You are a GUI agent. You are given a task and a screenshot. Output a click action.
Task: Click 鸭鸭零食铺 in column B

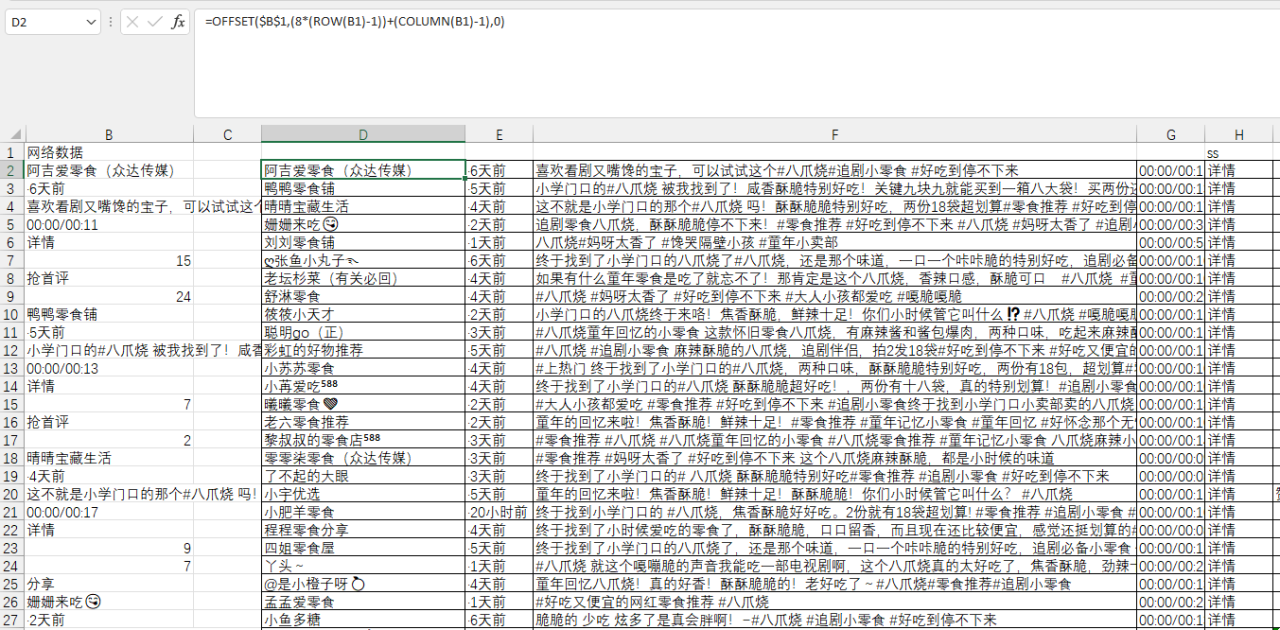(x=109, y=315)
